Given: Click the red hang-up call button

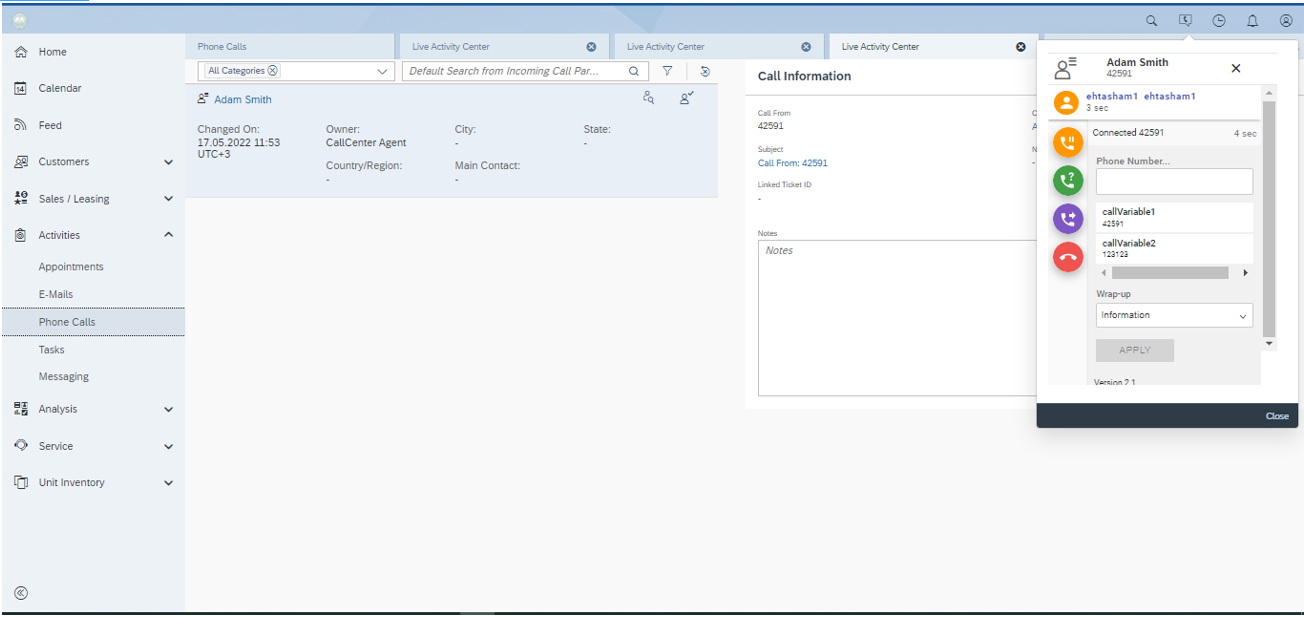Looking at the screenshot, I should click(1068, 256).
